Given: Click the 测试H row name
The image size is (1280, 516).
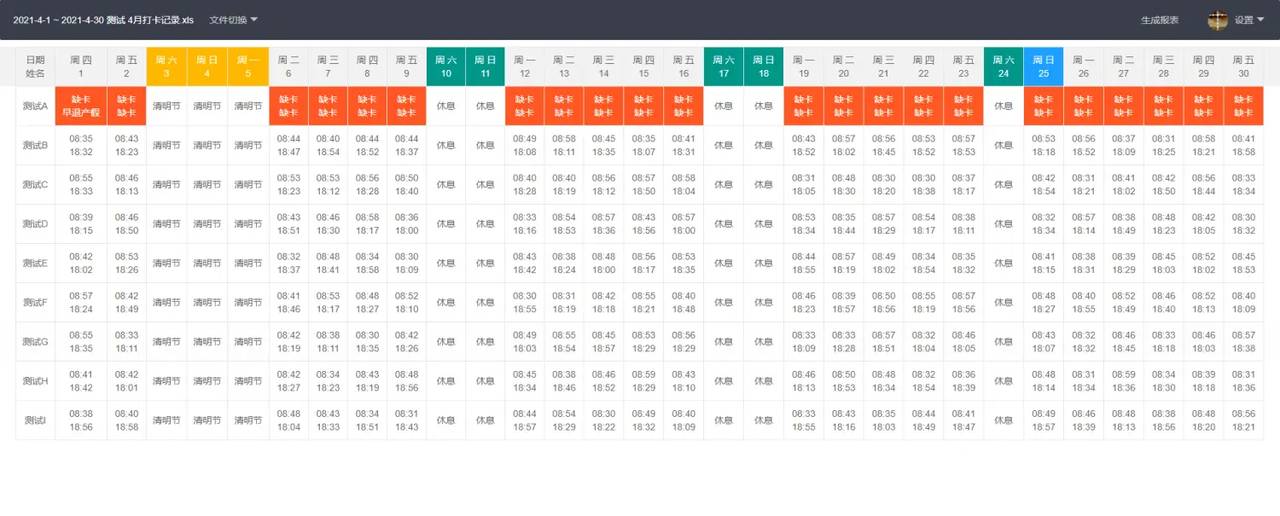Looking at the screenshot, I should 36,380.
